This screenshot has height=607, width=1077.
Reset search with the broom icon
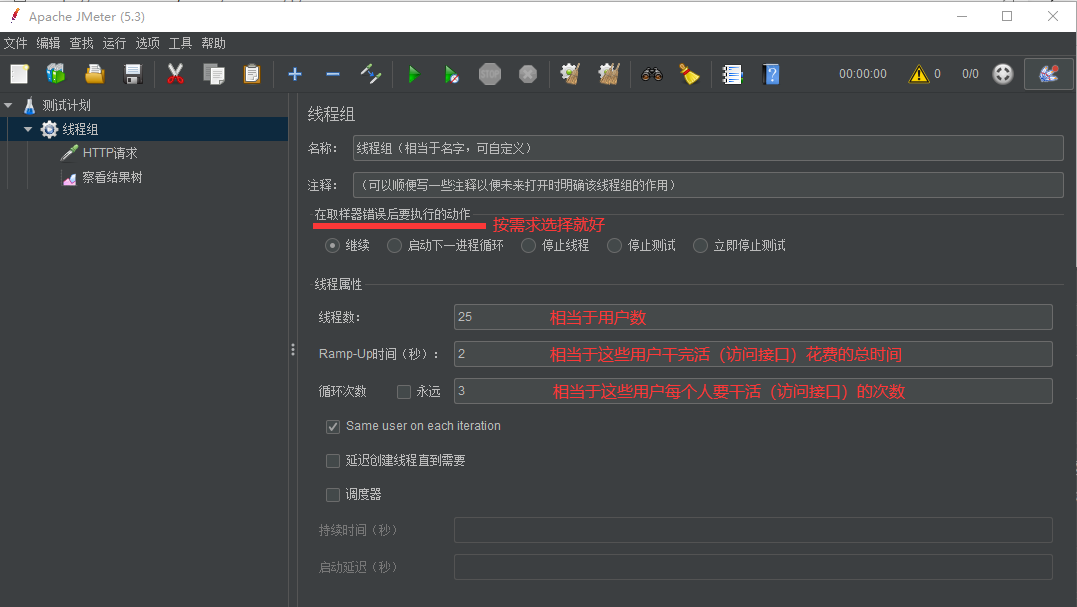[689, 74]
